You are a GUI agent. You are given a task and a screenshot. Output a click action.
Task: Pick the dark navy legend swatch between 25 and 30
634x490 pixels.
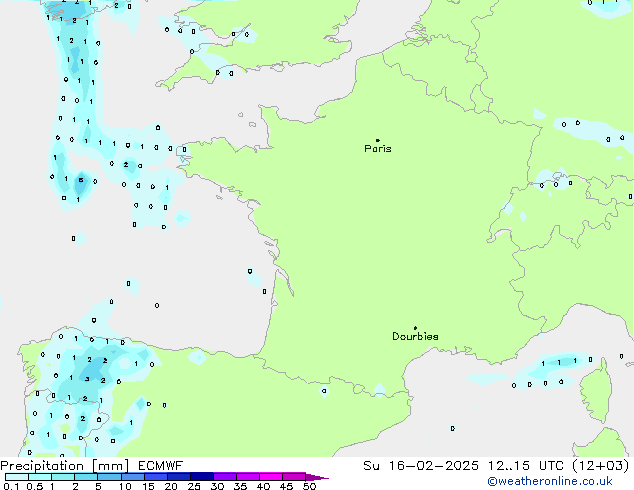click(x=202, y=477)
